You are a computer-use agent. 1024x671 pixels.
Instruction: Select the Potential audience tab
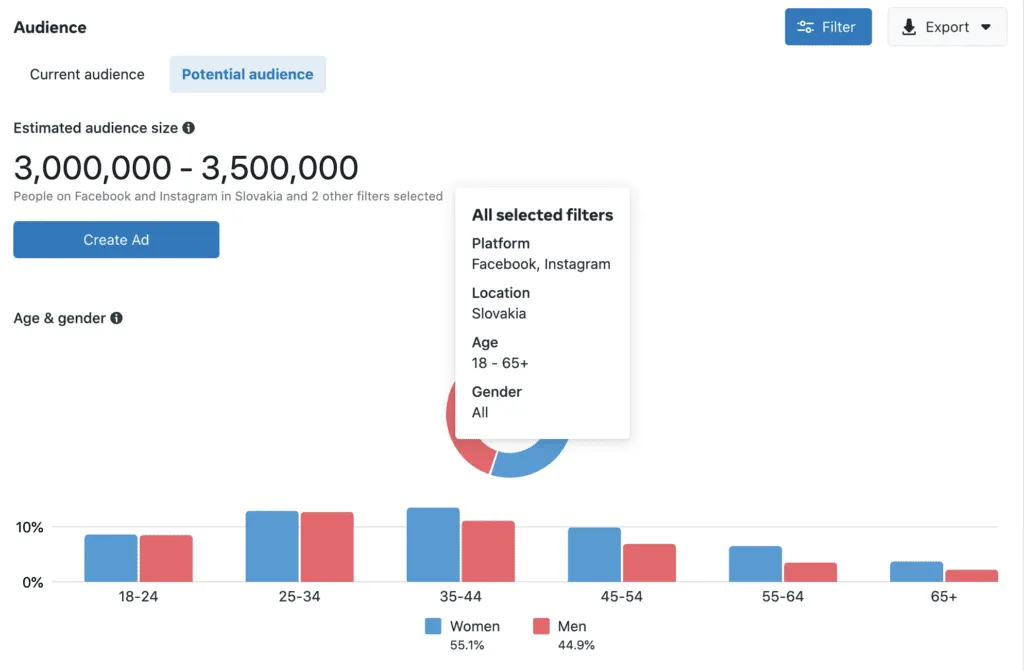coord(247,74)
